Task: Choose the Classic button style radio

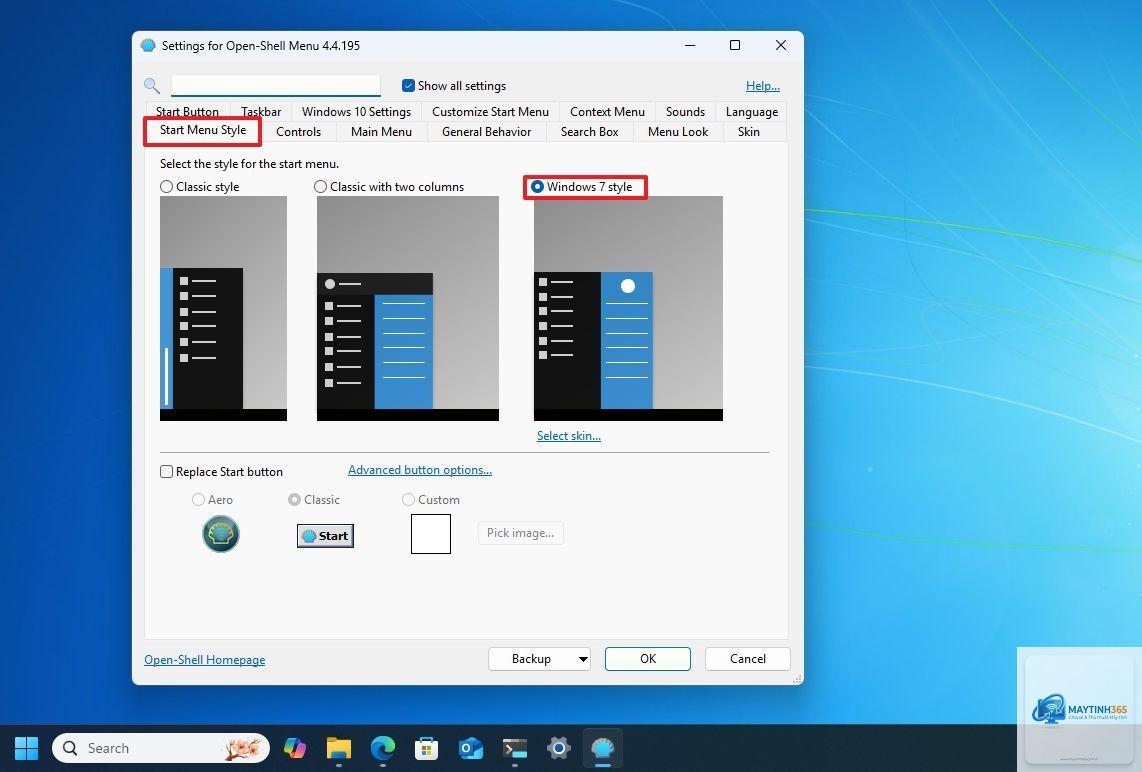Action: click(294, 500)
